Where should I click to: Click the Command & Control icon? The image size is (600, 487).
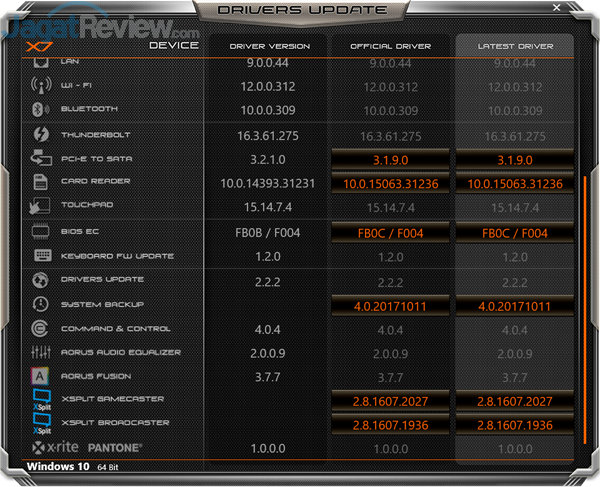click(x=41, y=329)
